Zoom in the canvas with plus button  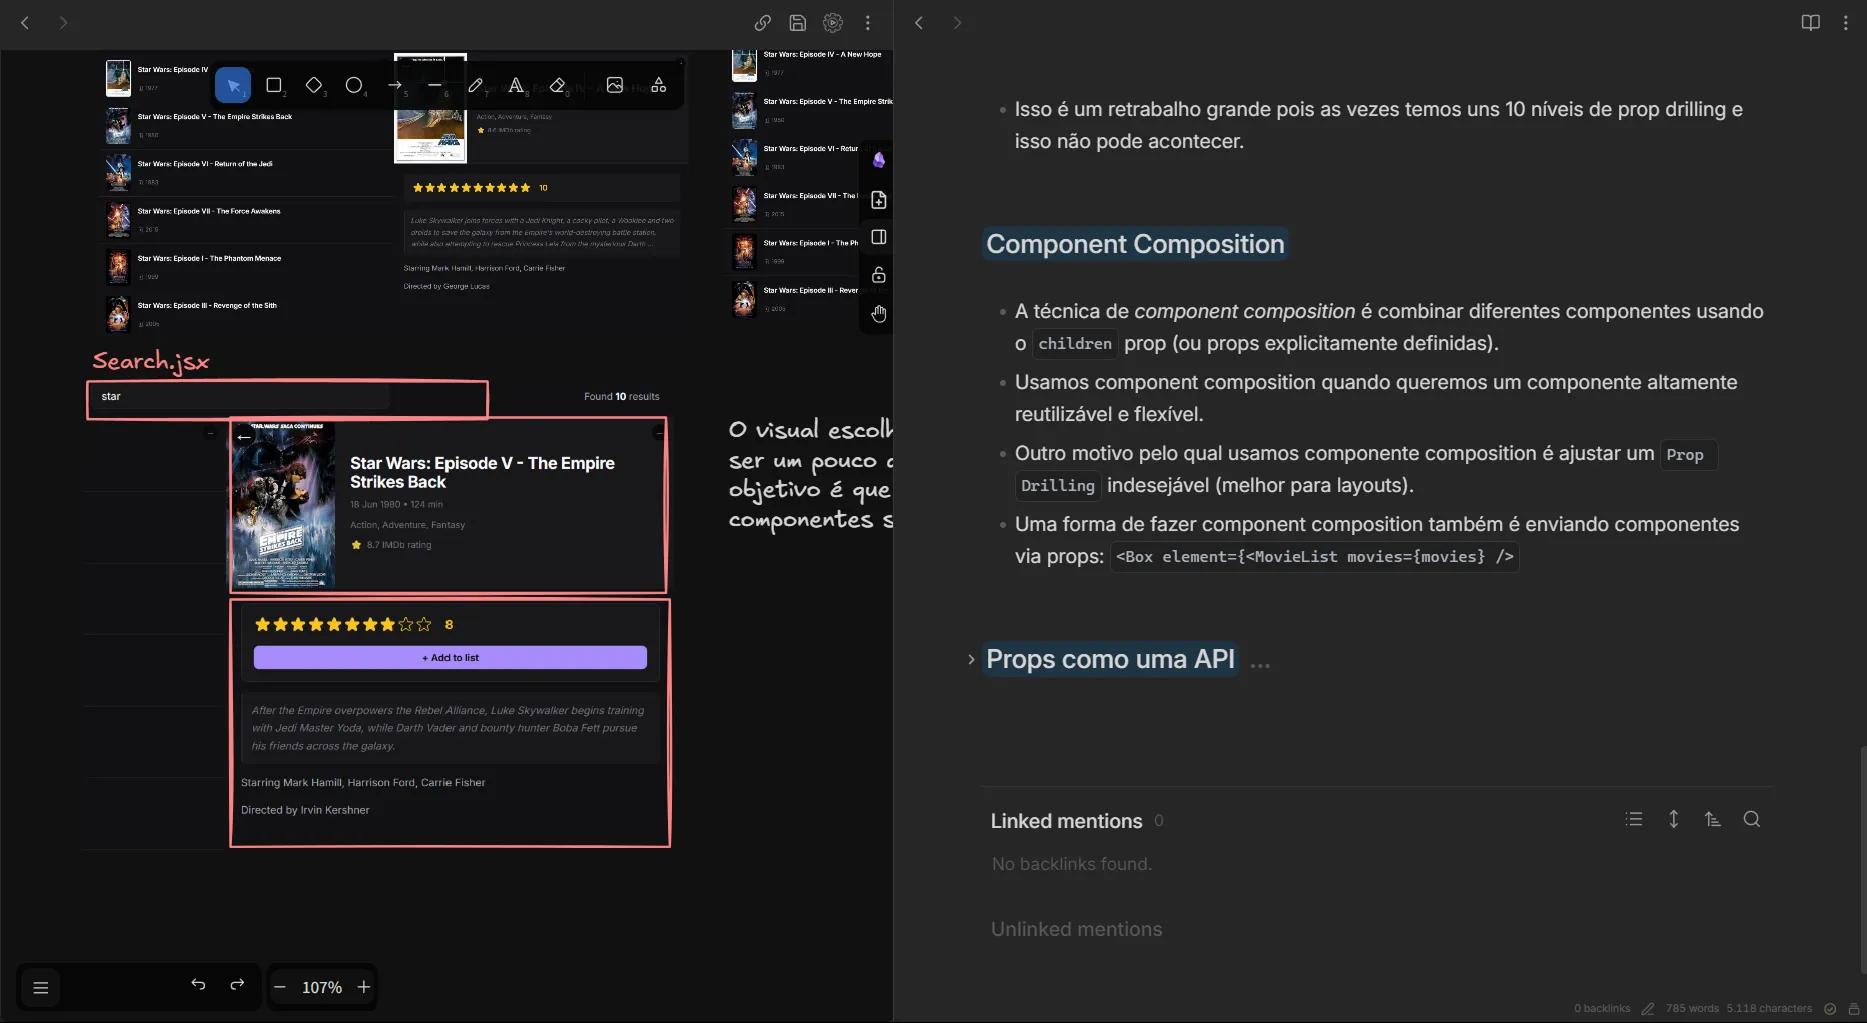click(x=364, y=988)
